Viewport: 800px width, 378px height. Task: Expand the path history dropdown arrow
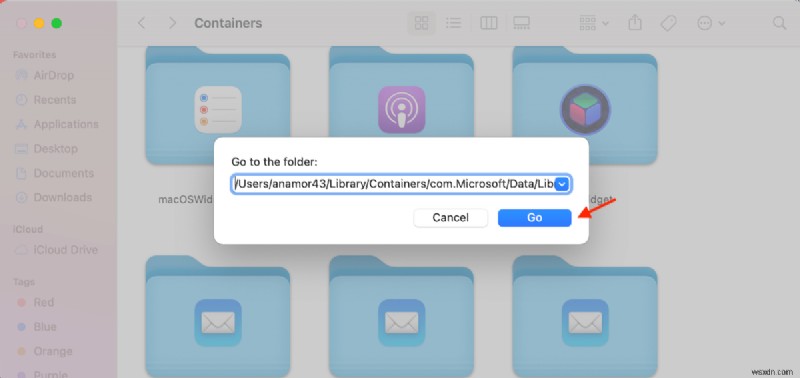click(x=562, y=185)
